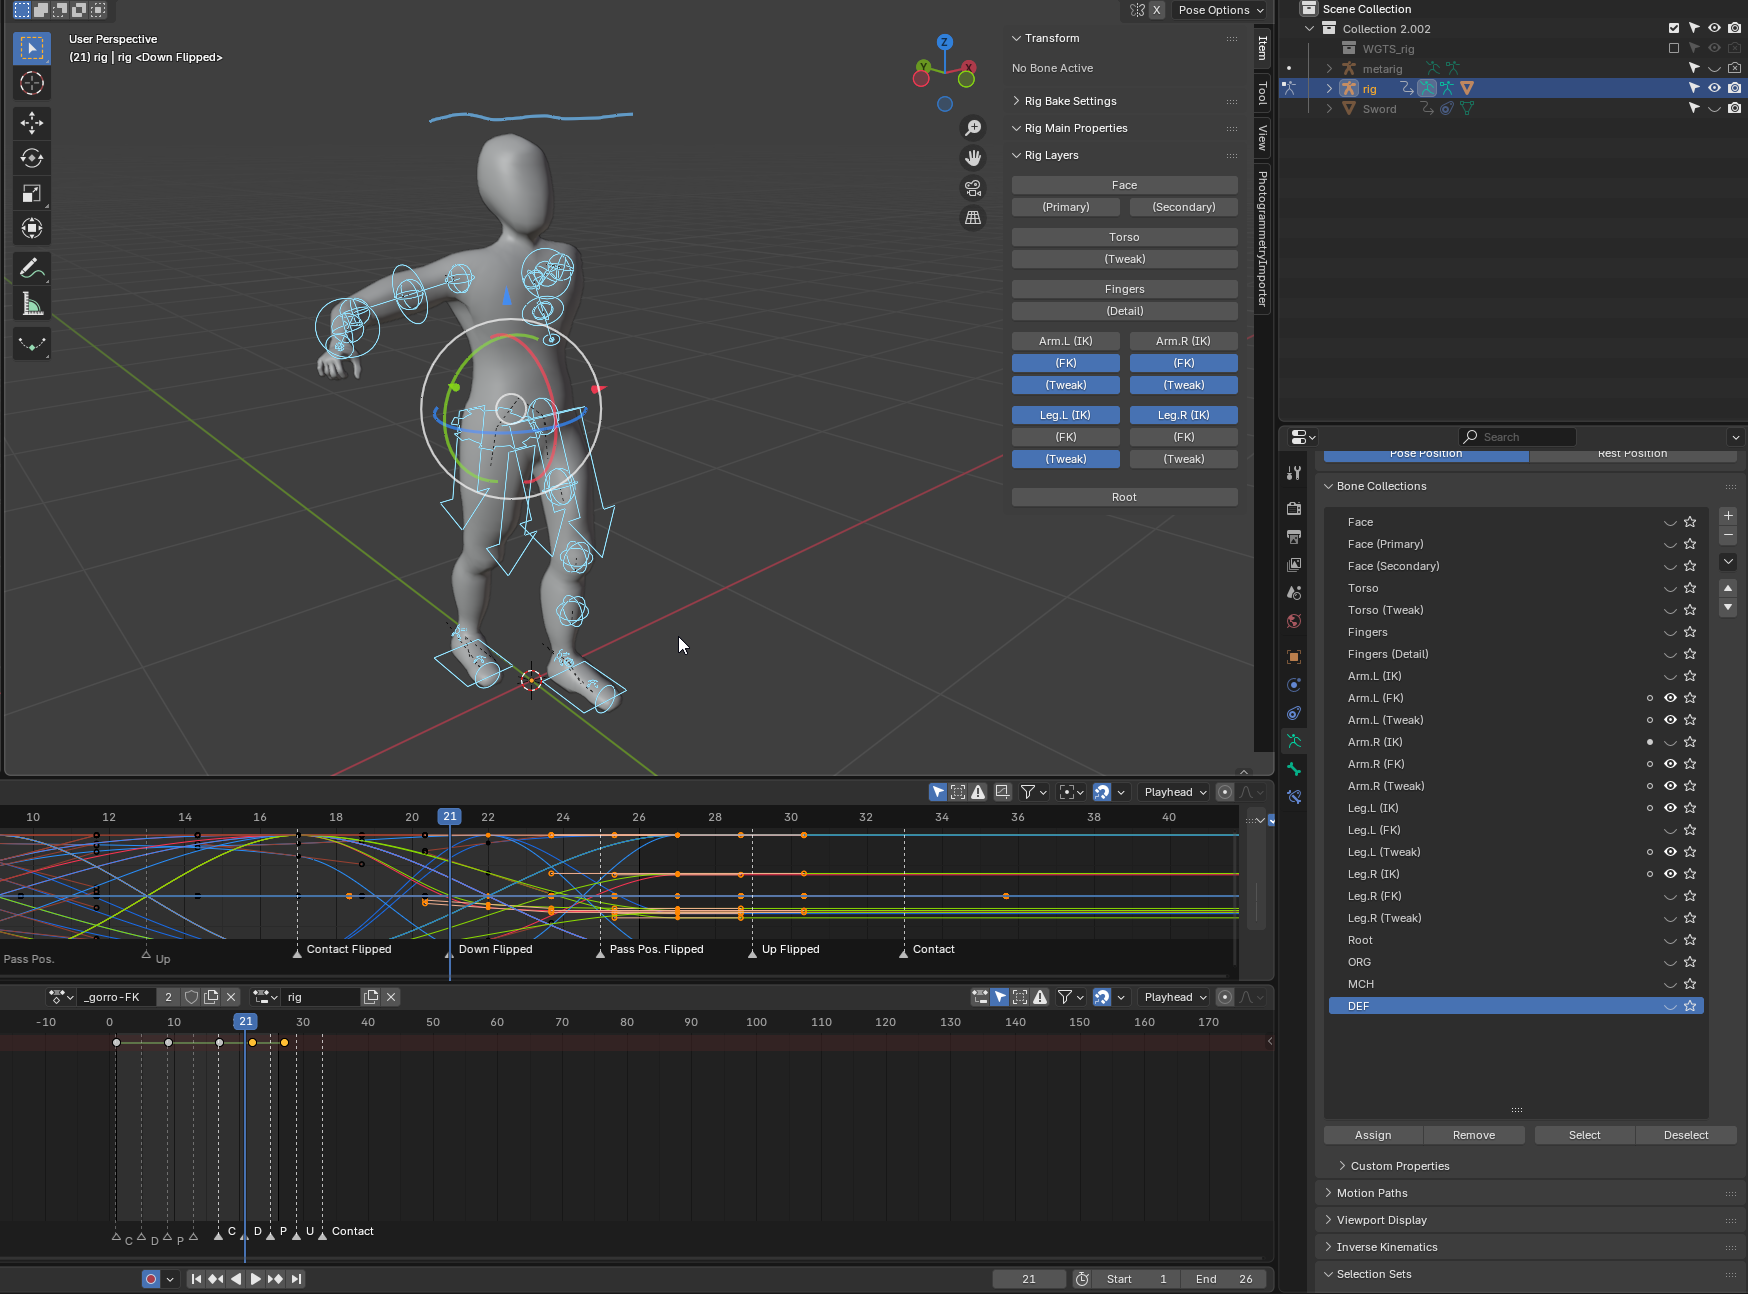Switch to the View sidebar tab
Image resolution: width=1748 pixels, height=1294 pixels.
[1263, 138]
